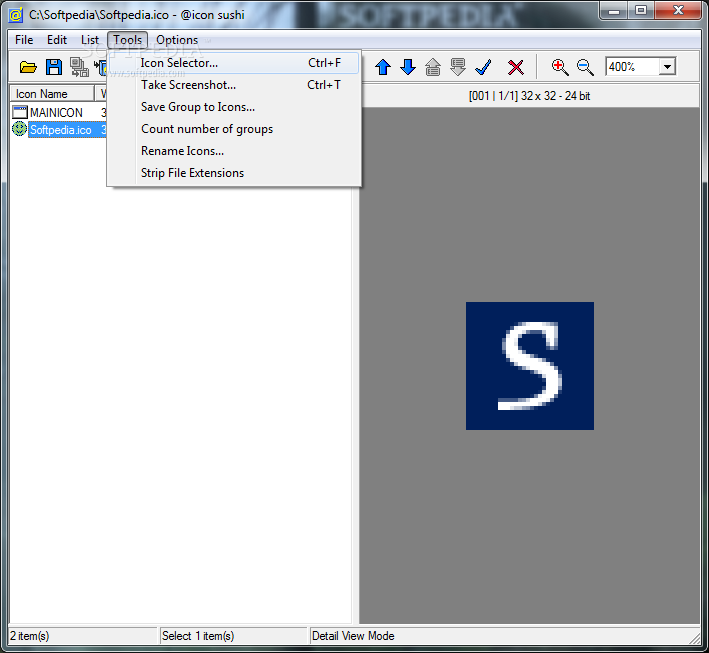Close the open Tools menu
This screenshot has height=653, width=709.
pos(128,40)
